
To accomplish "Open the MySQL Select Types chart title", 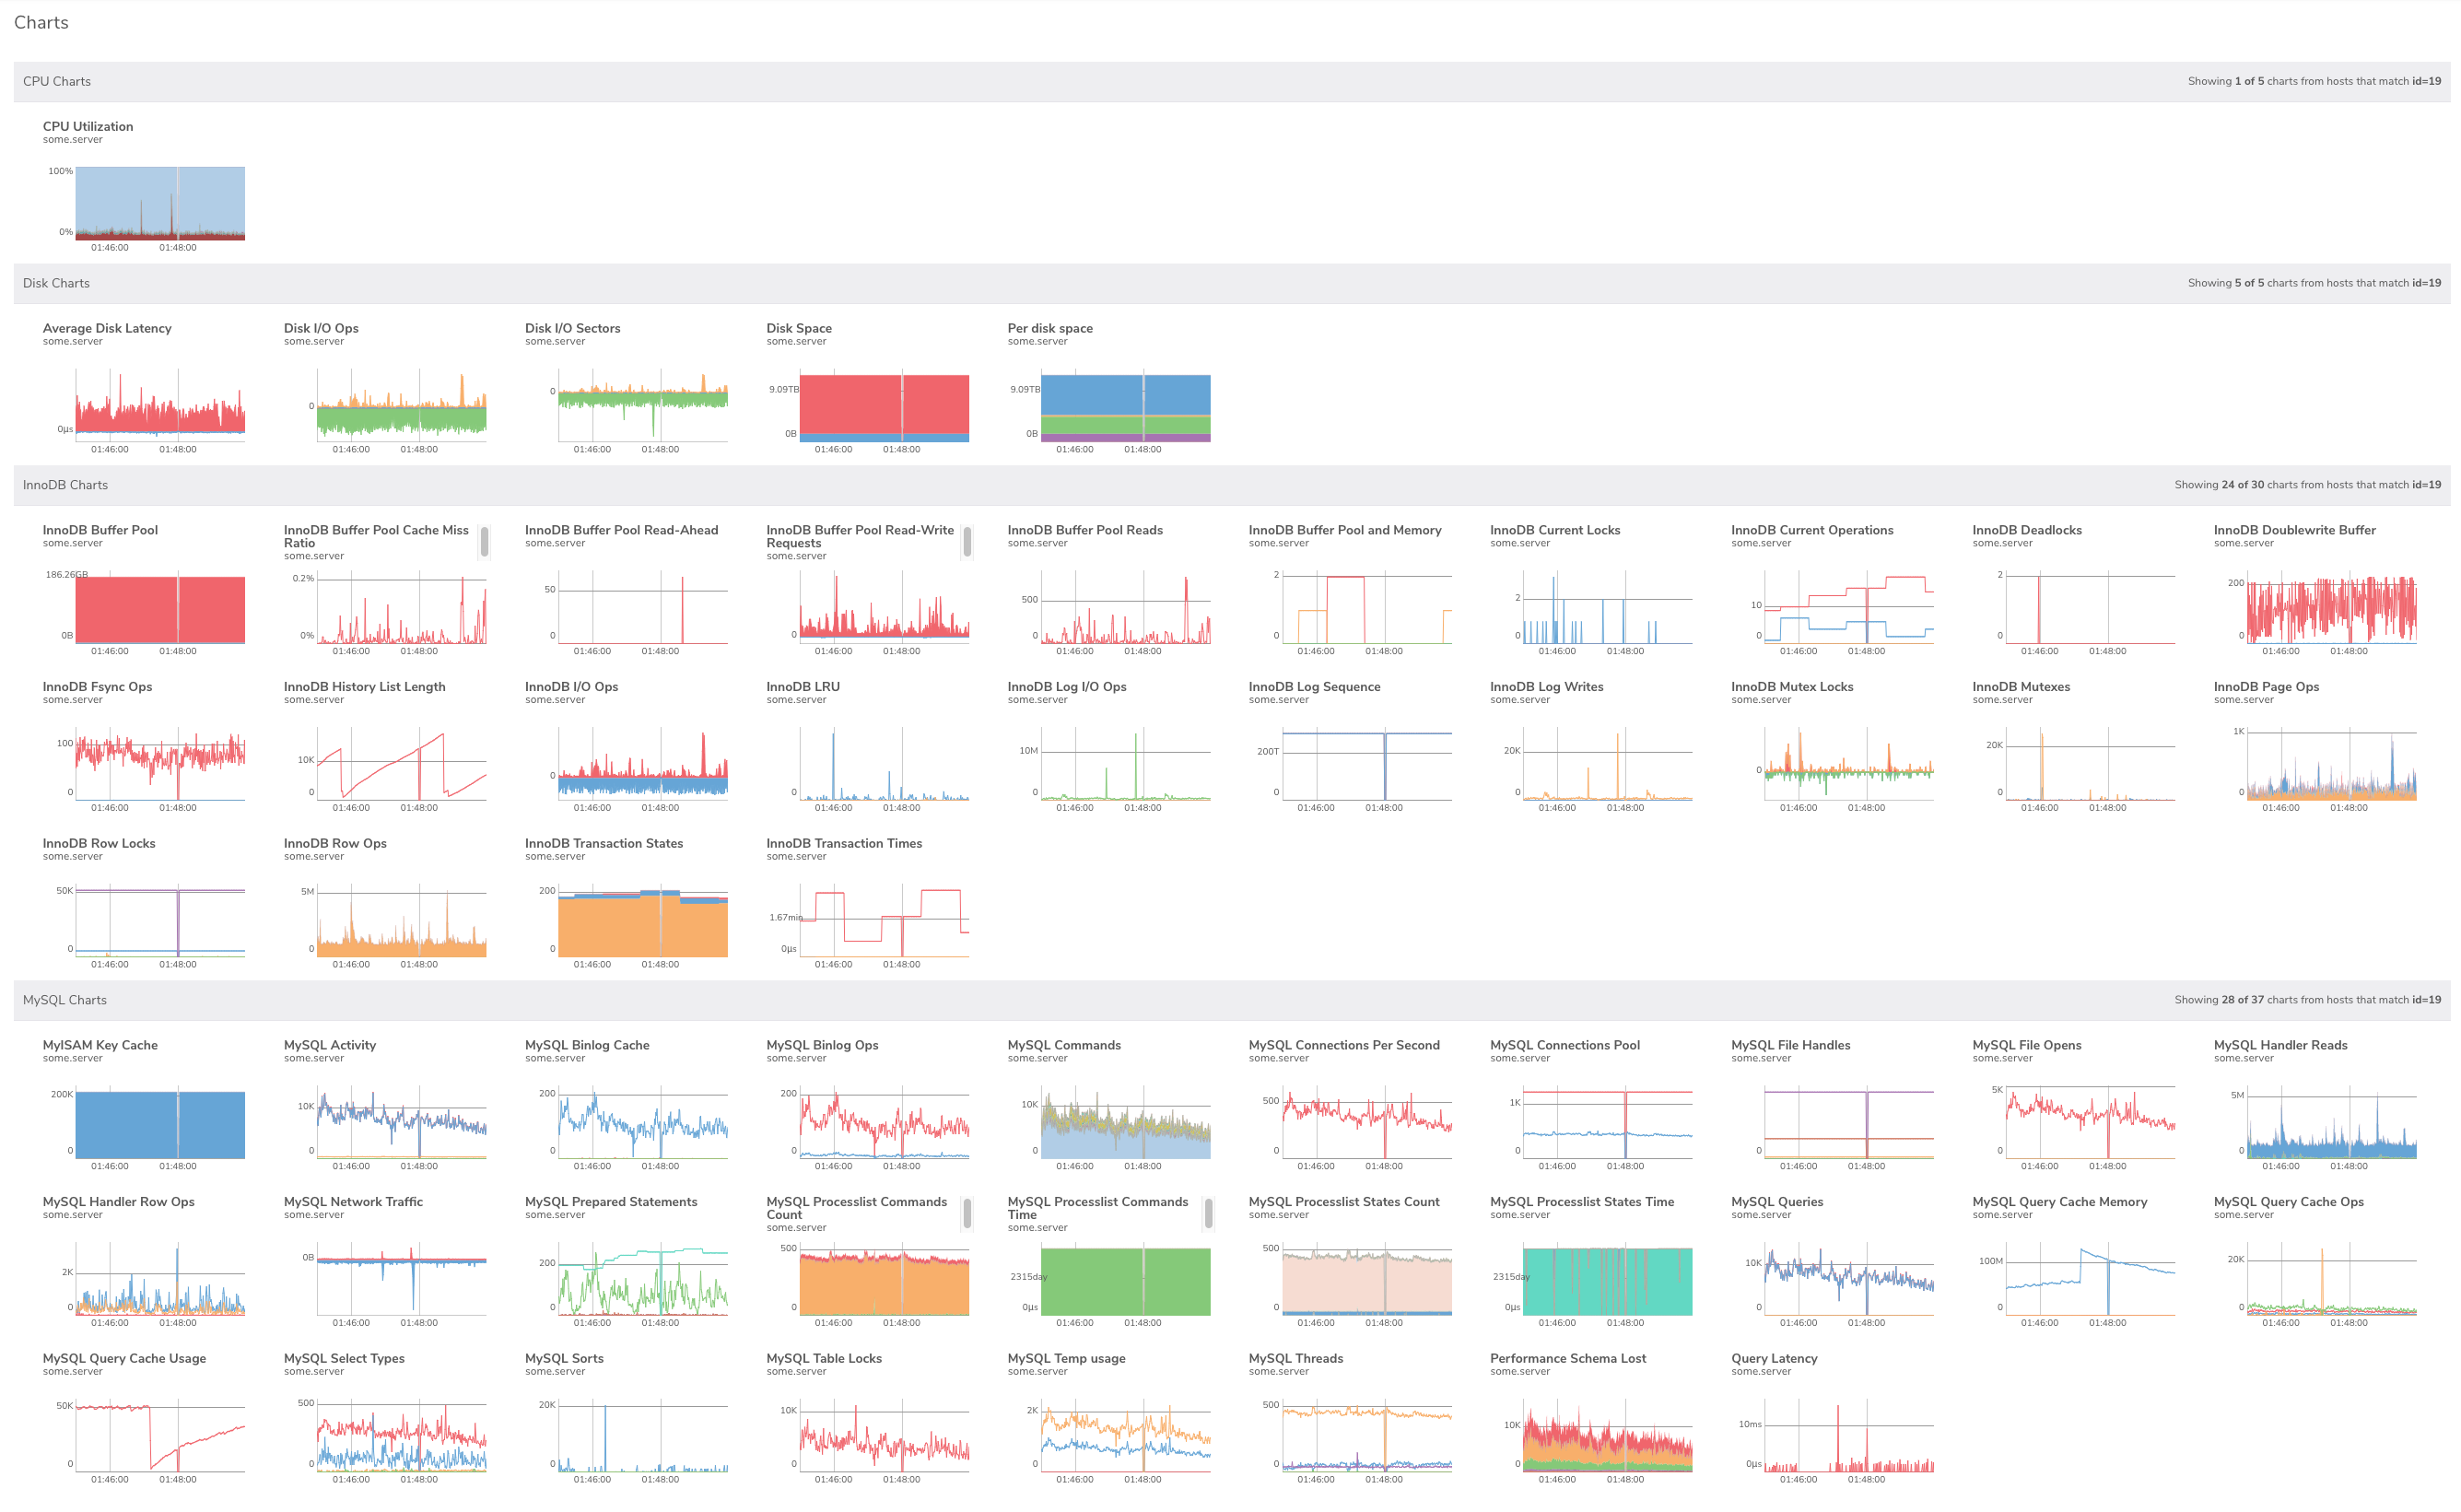I will 344,1358.
